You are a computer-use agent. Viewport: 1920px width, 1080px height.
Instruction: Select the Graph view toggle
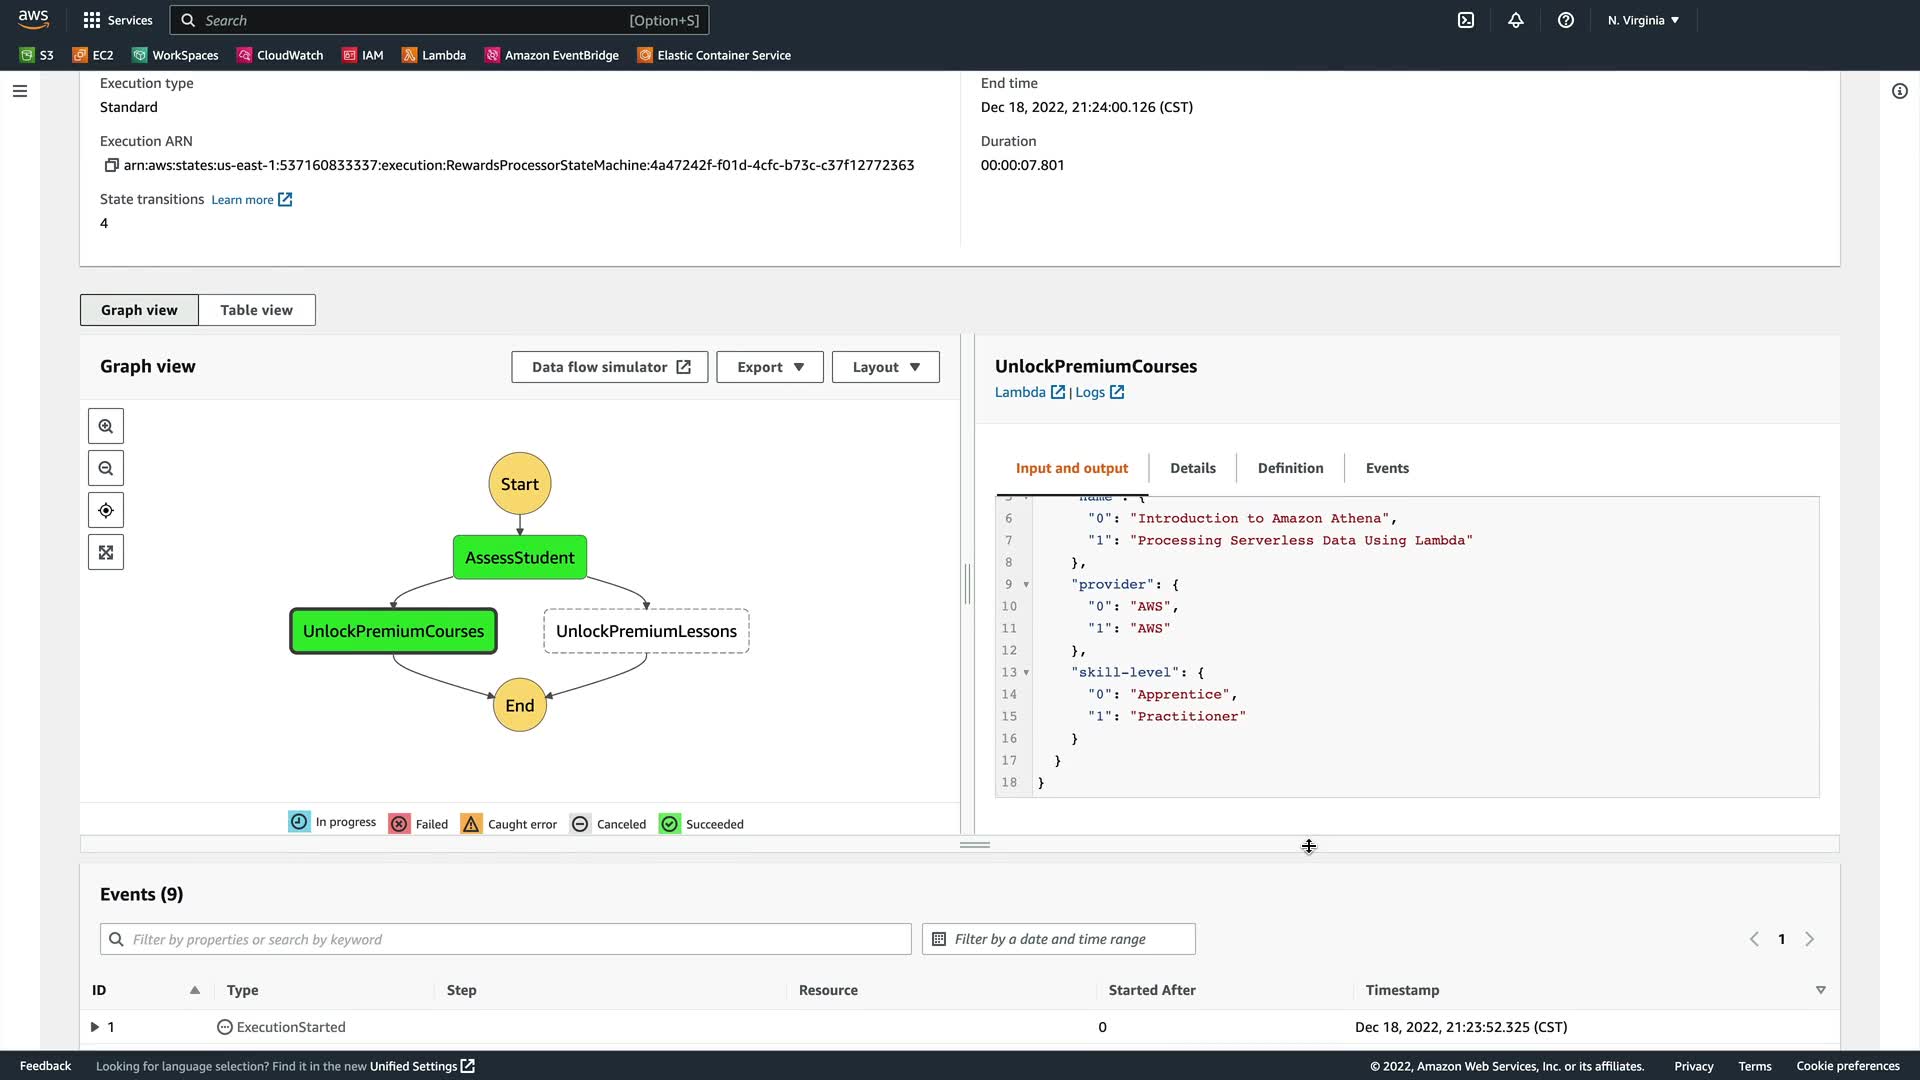click(139, 310)
